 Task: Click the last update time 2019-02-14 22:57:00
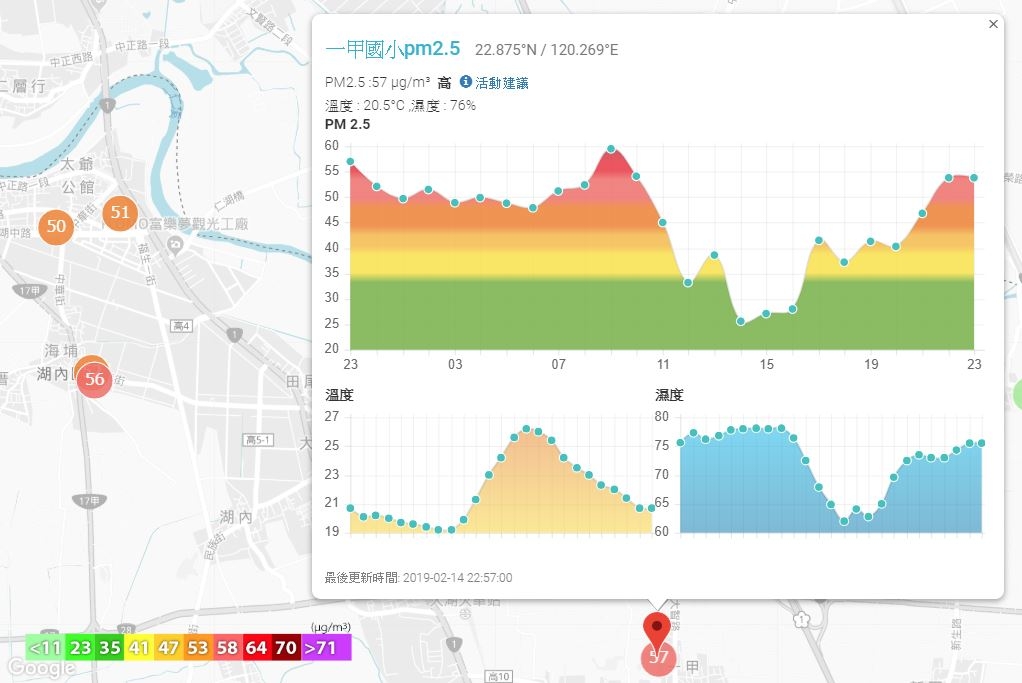(458, 577)
